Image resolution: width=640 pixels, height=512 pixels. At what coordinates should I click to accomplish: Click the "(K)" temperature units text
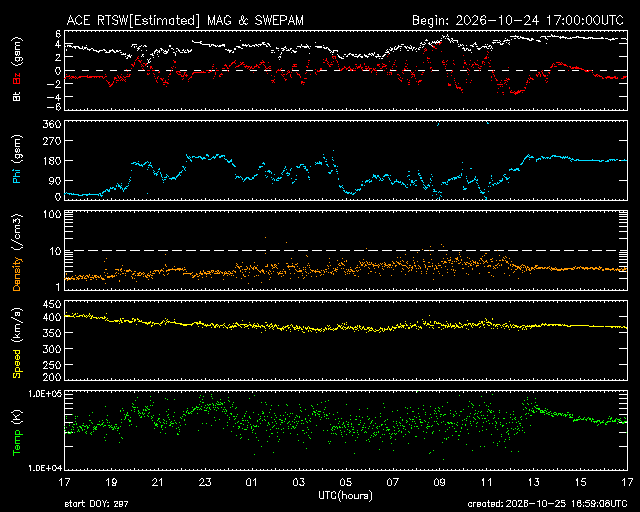click(17, 418)
